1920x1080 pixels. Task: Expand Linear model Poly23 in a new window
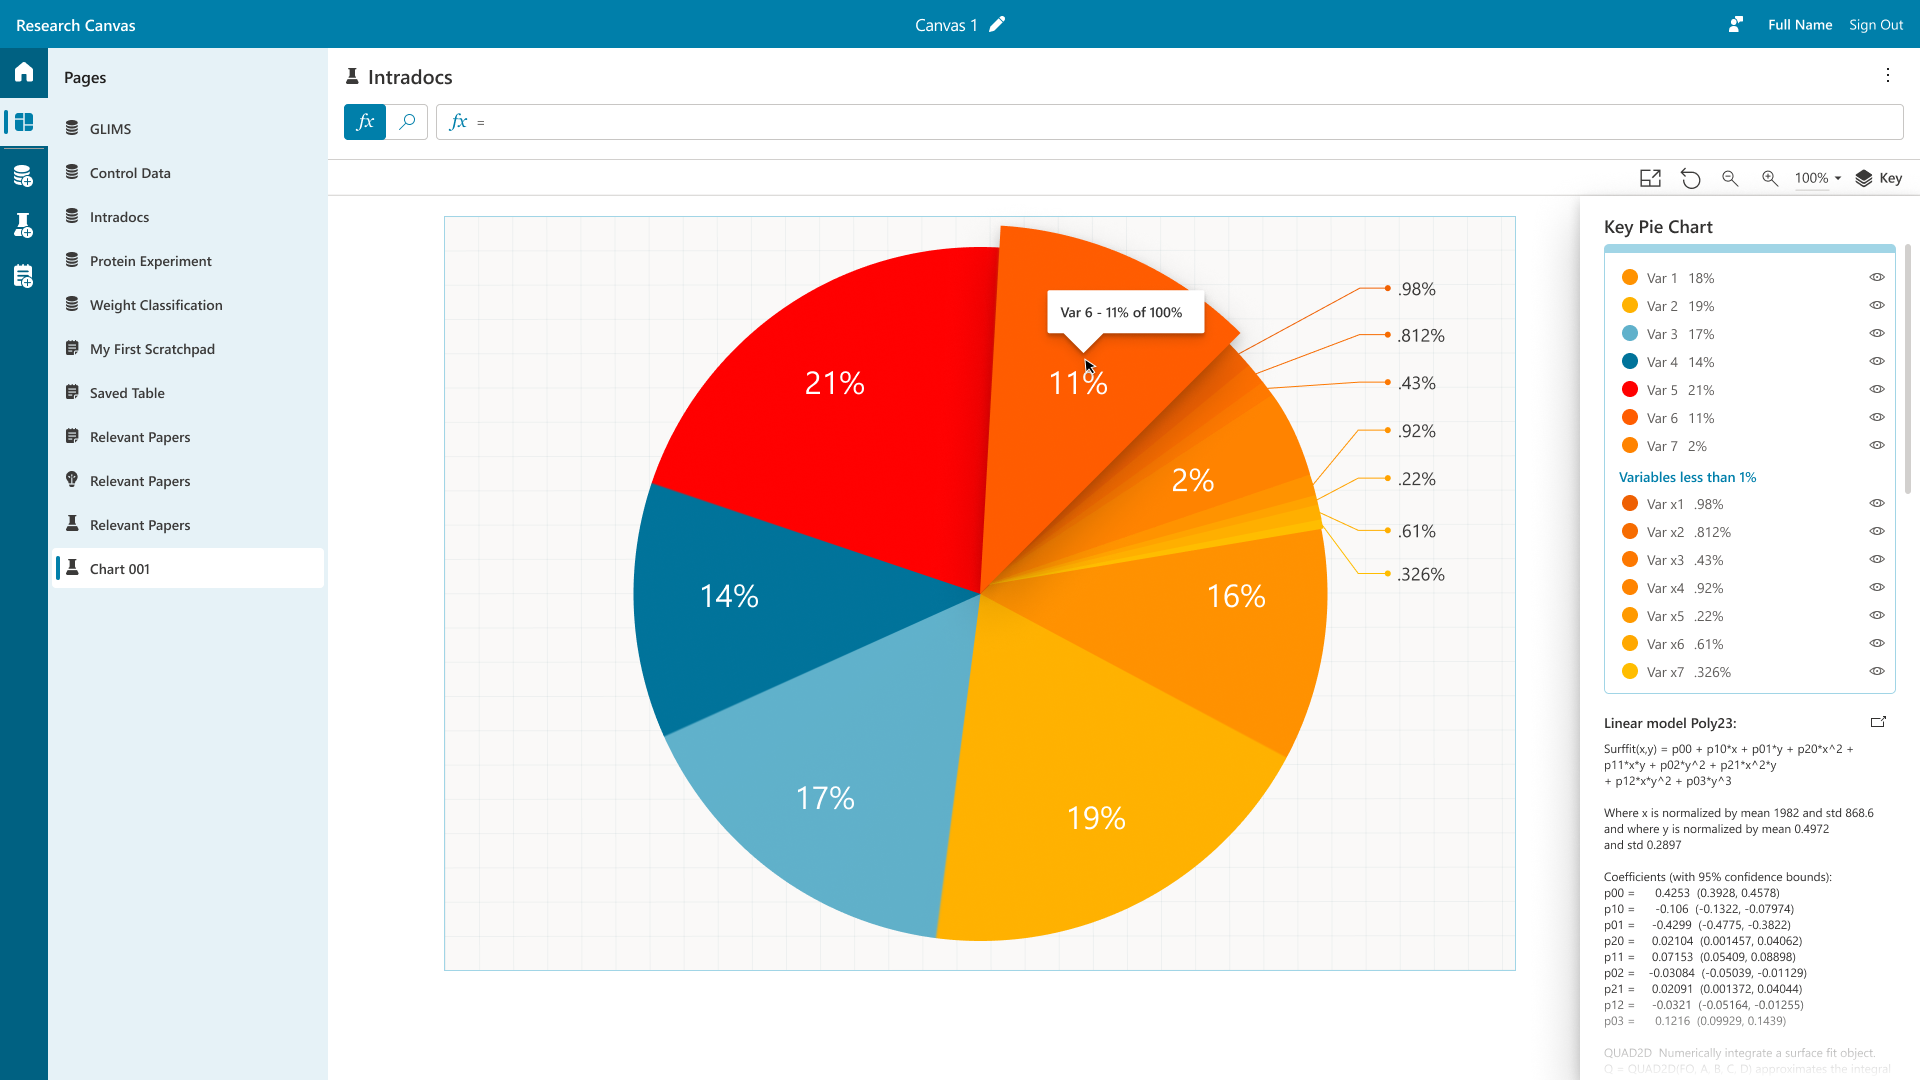(x=1878, y=722)
